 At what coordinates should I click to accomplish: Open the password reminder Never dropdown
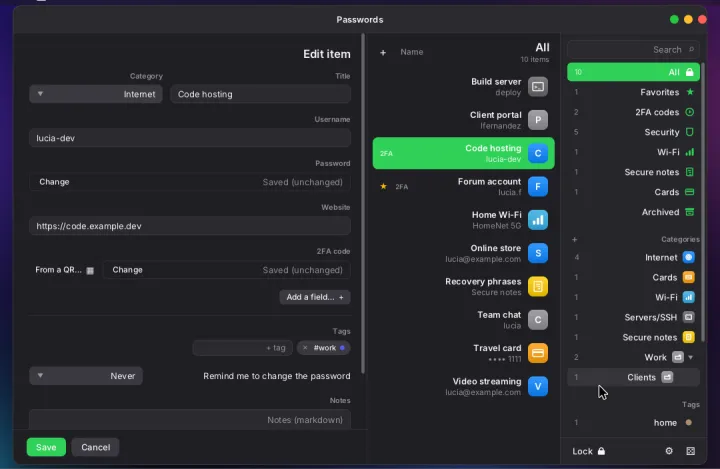(x=86, y=376)
